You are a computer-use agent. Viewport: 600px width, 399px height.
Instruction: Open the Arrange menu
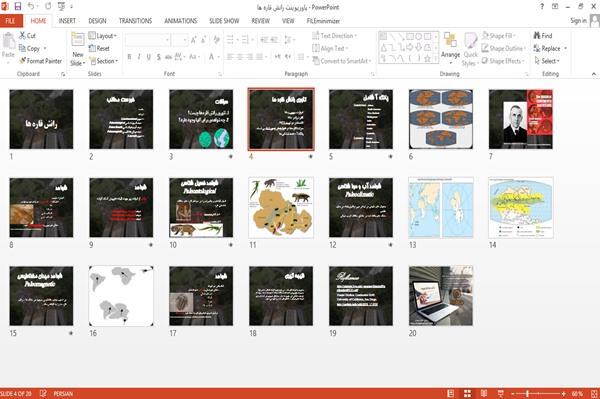pyautogui.click(x=450, y=48)
